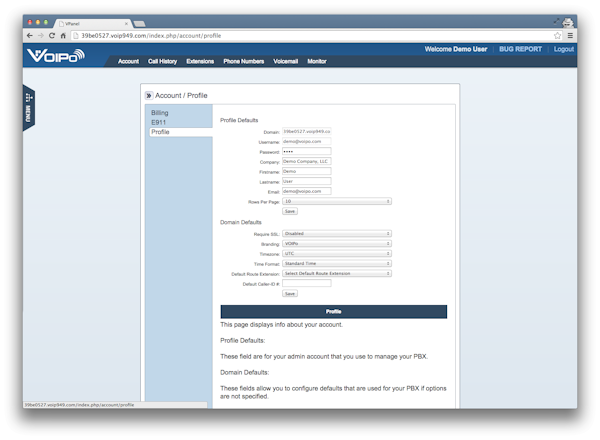This screenshot has width=600, height=440.
Task: Open the Require SSL dropdown
Action: (x=337, y=233)
